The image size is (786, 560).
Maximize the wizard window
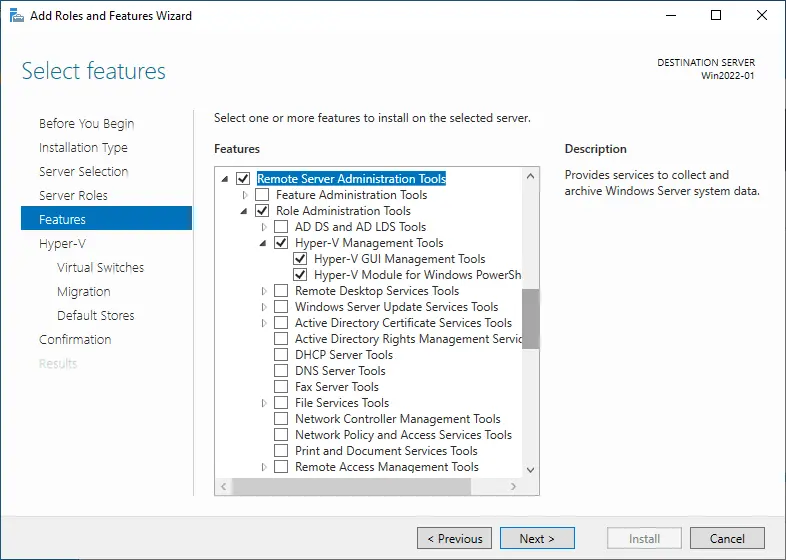(x=716, y=16)
